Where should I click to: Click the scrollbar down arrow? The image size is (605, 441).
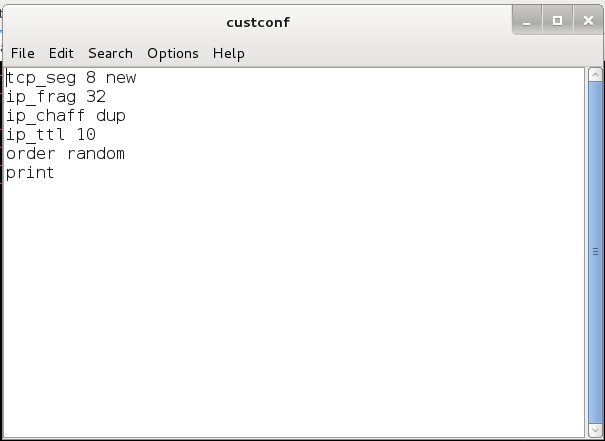pos(595,430)
